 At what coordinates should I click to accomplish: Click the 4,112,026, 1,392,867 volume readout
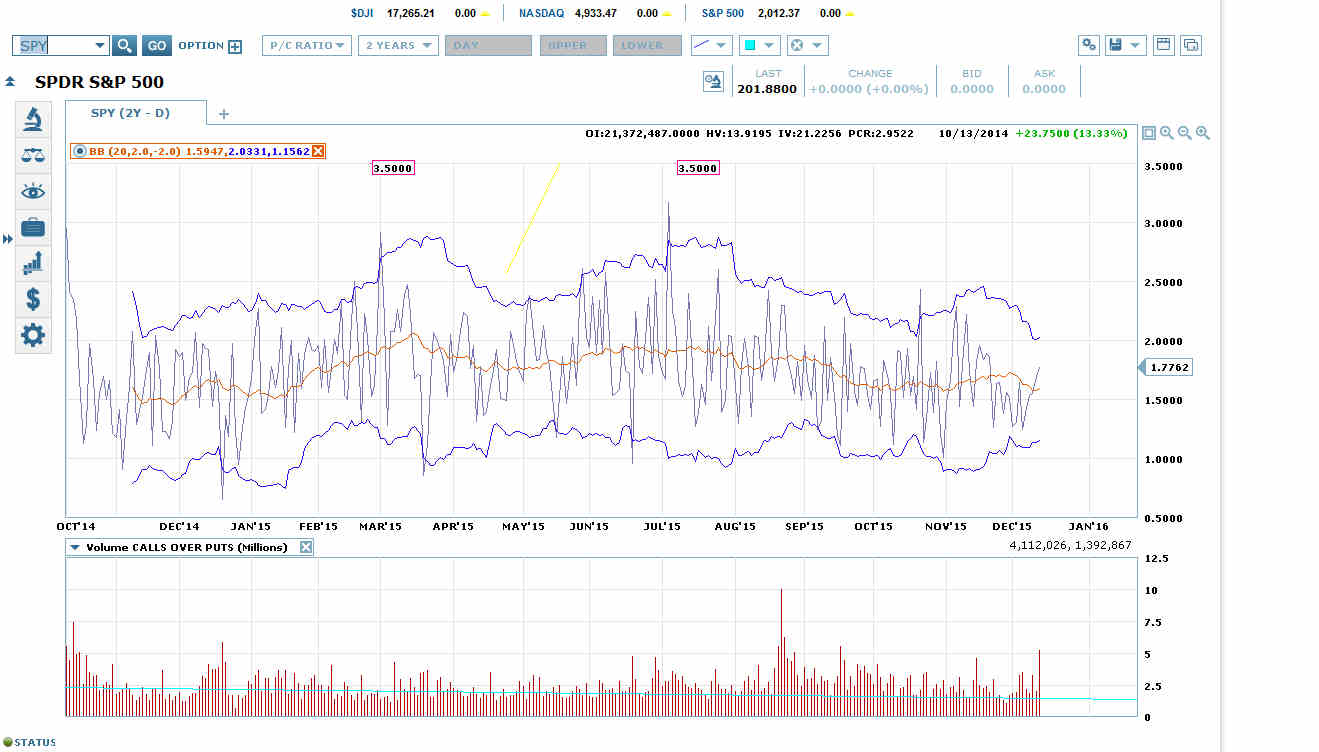click(x=1070, y=547)
